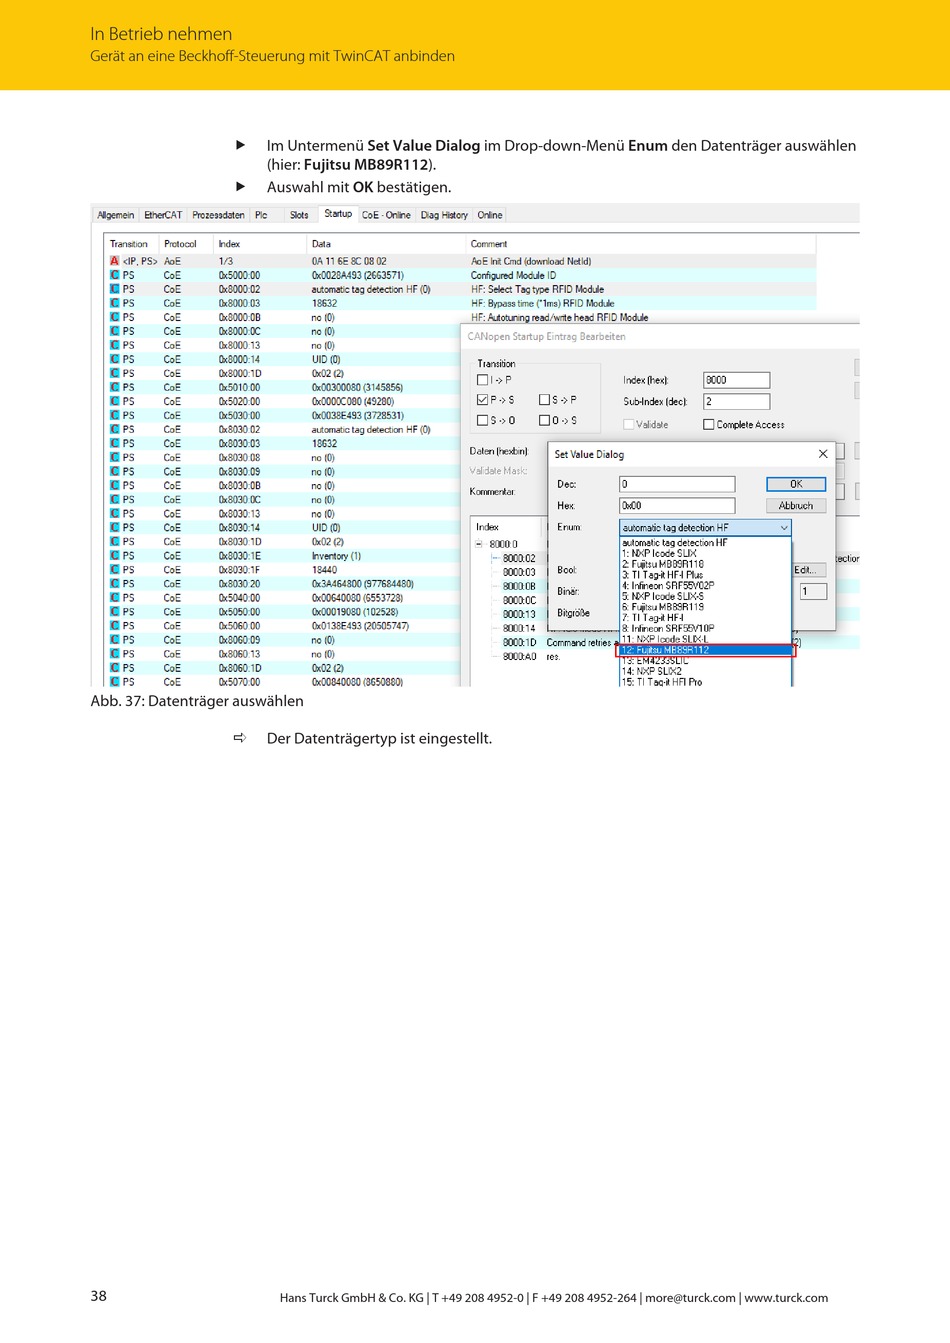Click the C icon of row 0x8000:02
The height and width of the screenshot is (1343, 950).
(114, 289)
